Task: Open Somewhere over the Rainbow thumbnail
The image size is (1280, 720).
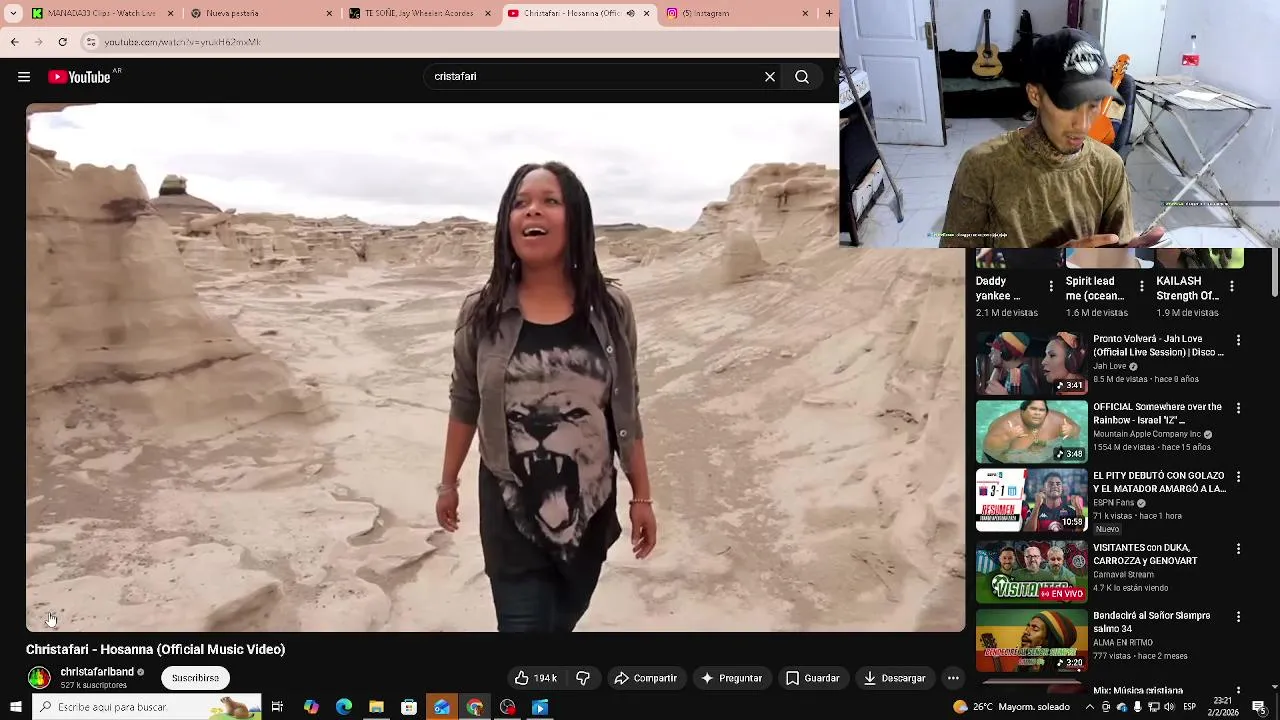Action: tap(1031, 432)
